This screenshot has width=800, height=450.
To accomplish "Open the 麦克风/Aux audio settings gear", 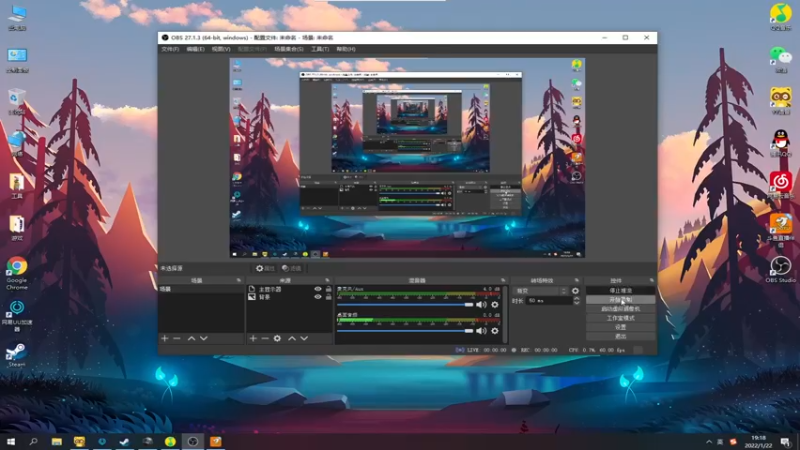I will click(494, 305).
